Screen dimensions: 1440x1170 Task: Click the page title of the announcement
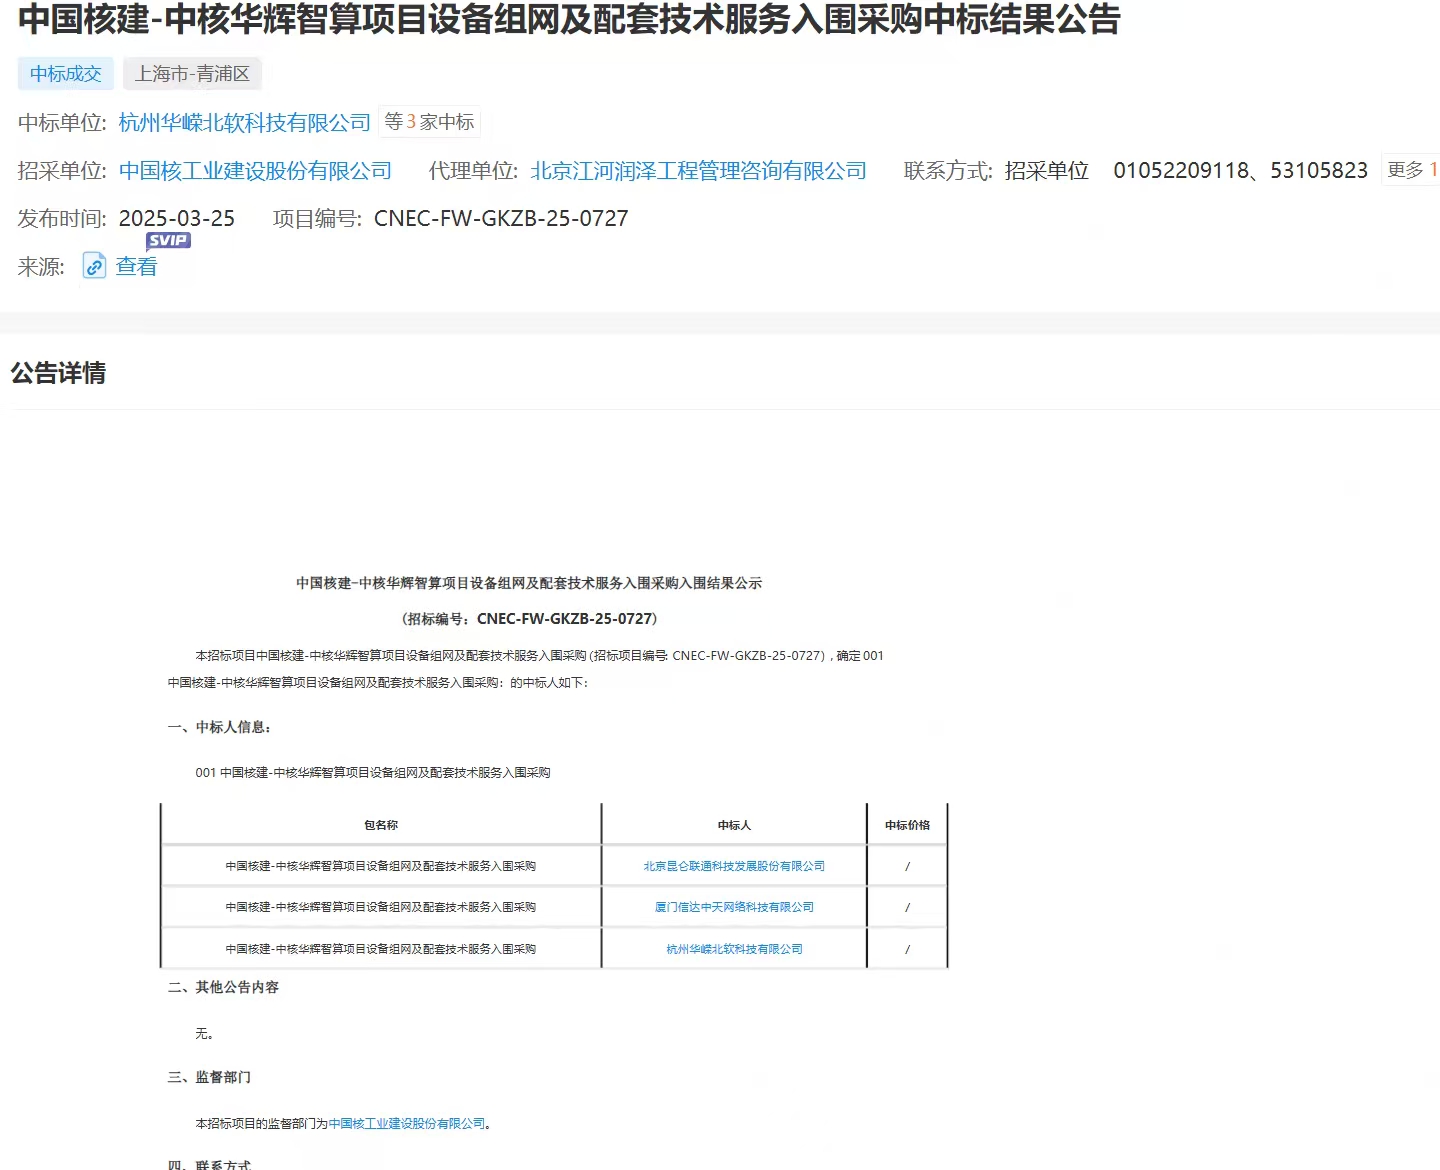[569, 19]
